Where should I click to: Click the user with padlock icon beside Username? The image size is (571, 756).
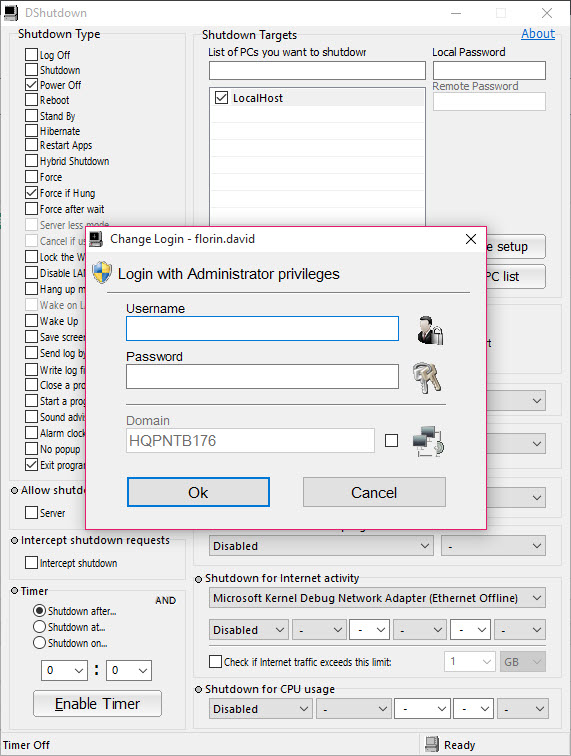(430, 330)
